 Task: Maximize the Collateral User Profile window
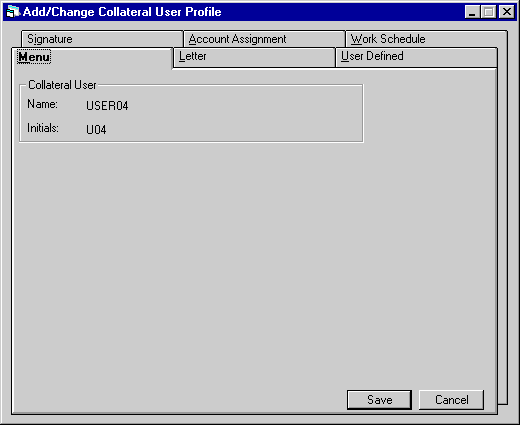click(x=488, y=12)
